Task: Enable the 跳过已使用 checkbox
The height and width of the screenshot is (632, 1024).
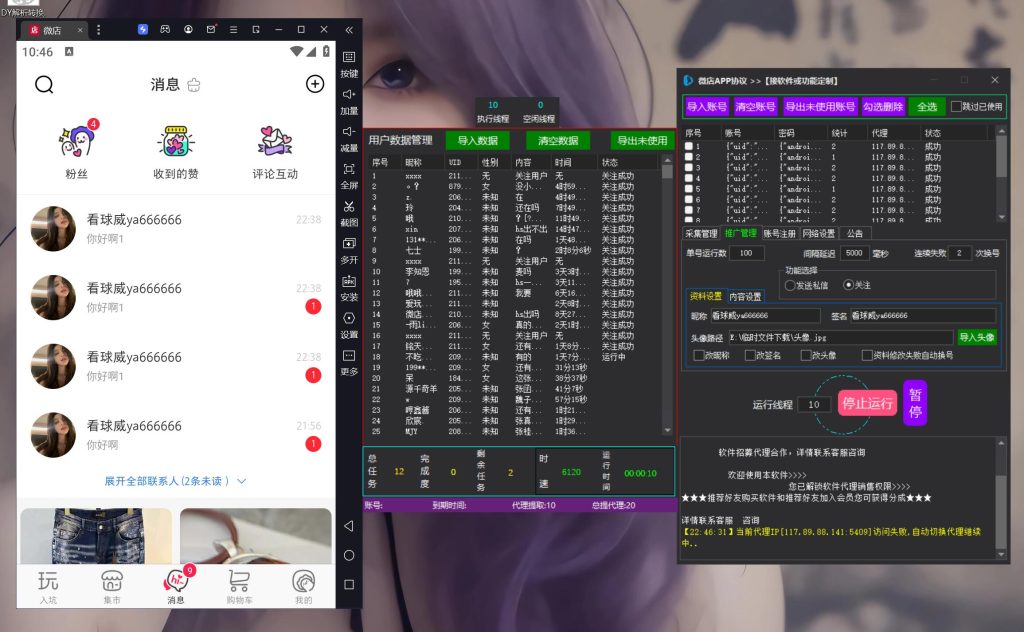Action: point(956,106)
